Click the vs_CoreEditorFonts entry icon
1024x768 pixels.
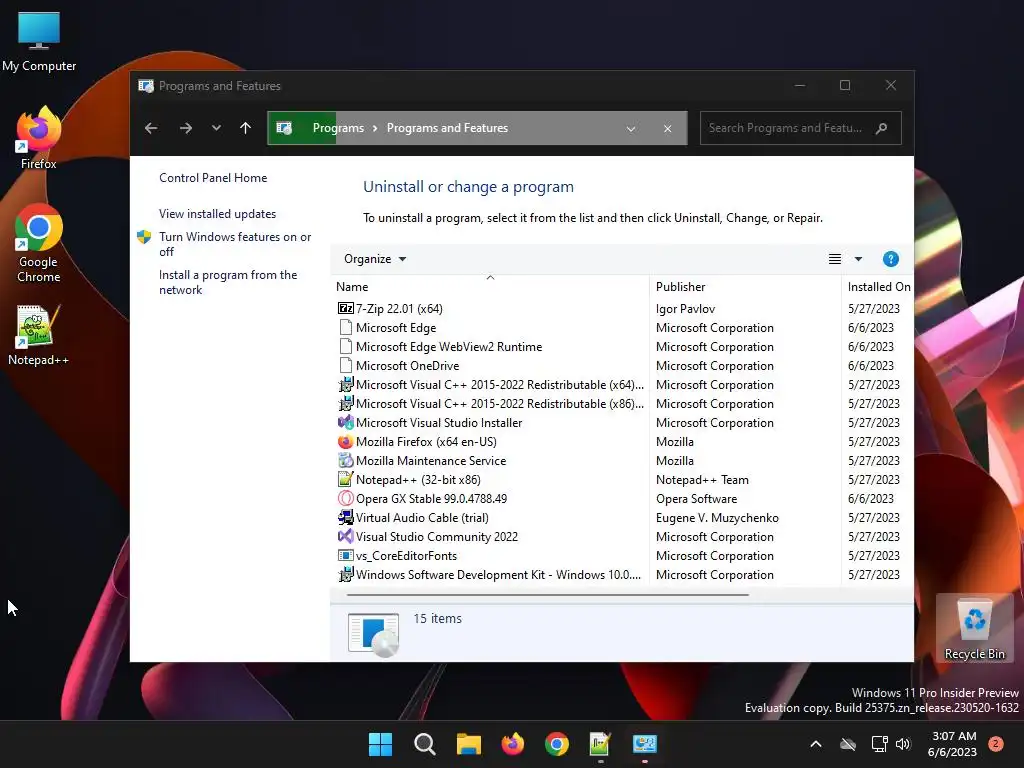coord(345,555)
